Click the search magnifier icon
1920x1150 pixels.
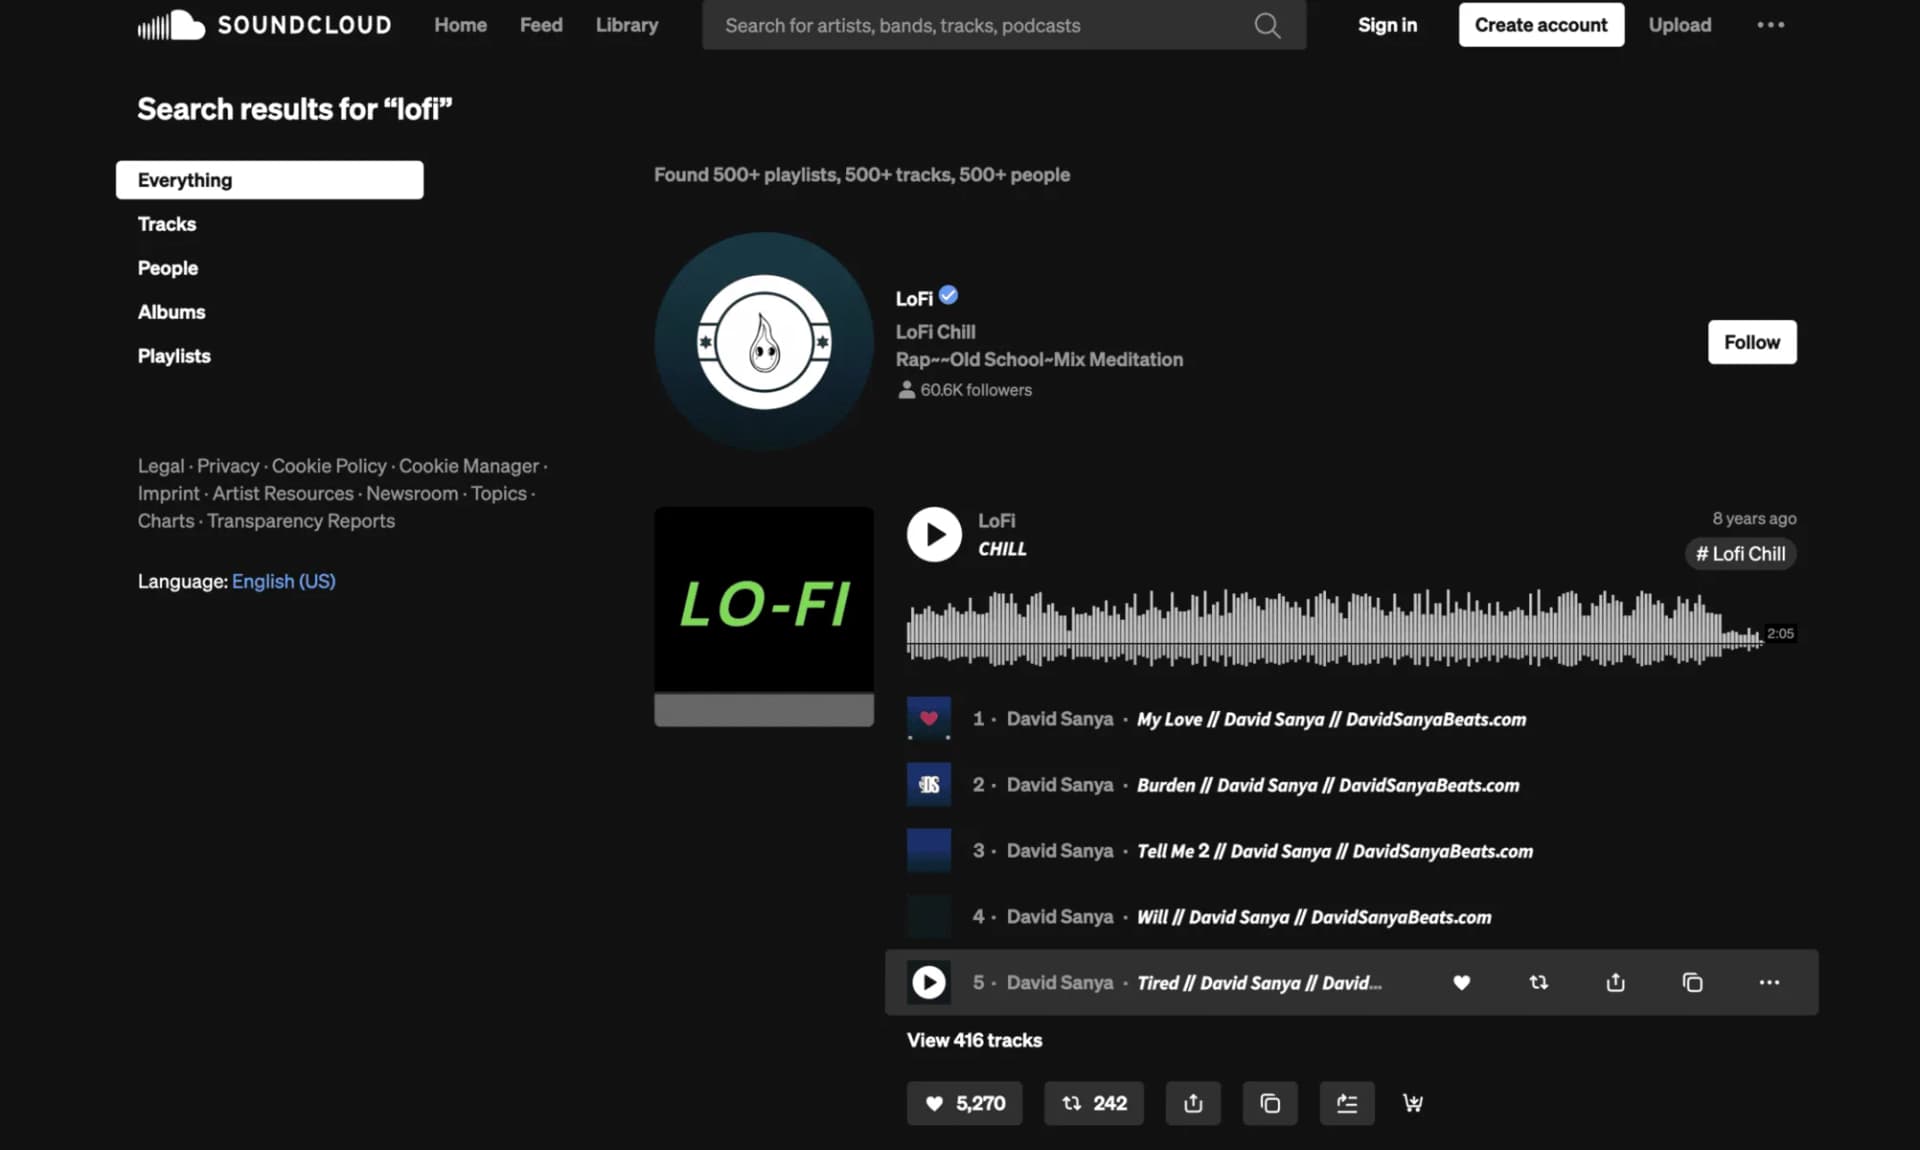[x=1267, y=25]
